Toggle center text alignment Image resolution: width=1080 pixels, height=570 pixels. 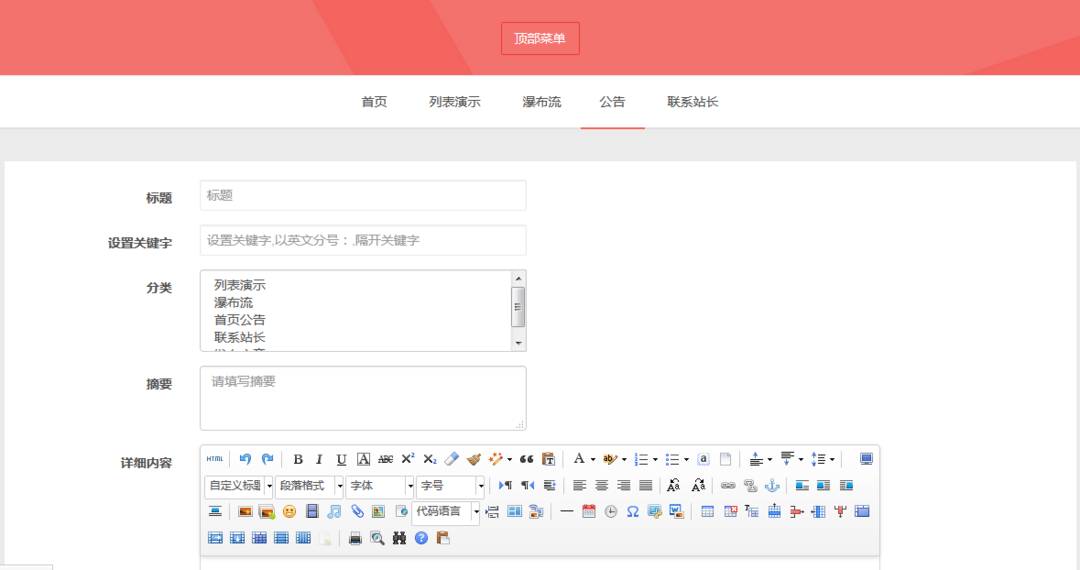pyautogui.click(x=602, y=486)
